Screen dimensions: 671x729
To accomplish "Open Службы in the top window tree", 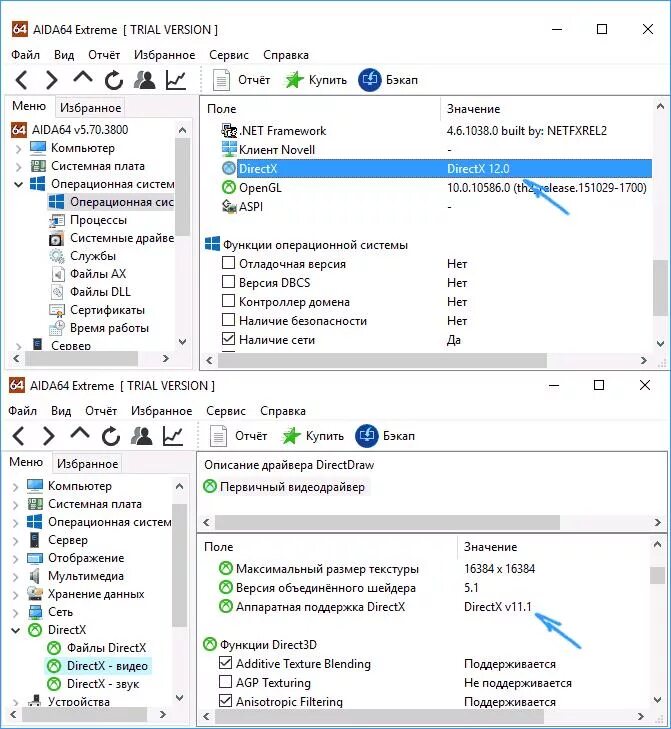I will tap(93, 256).
